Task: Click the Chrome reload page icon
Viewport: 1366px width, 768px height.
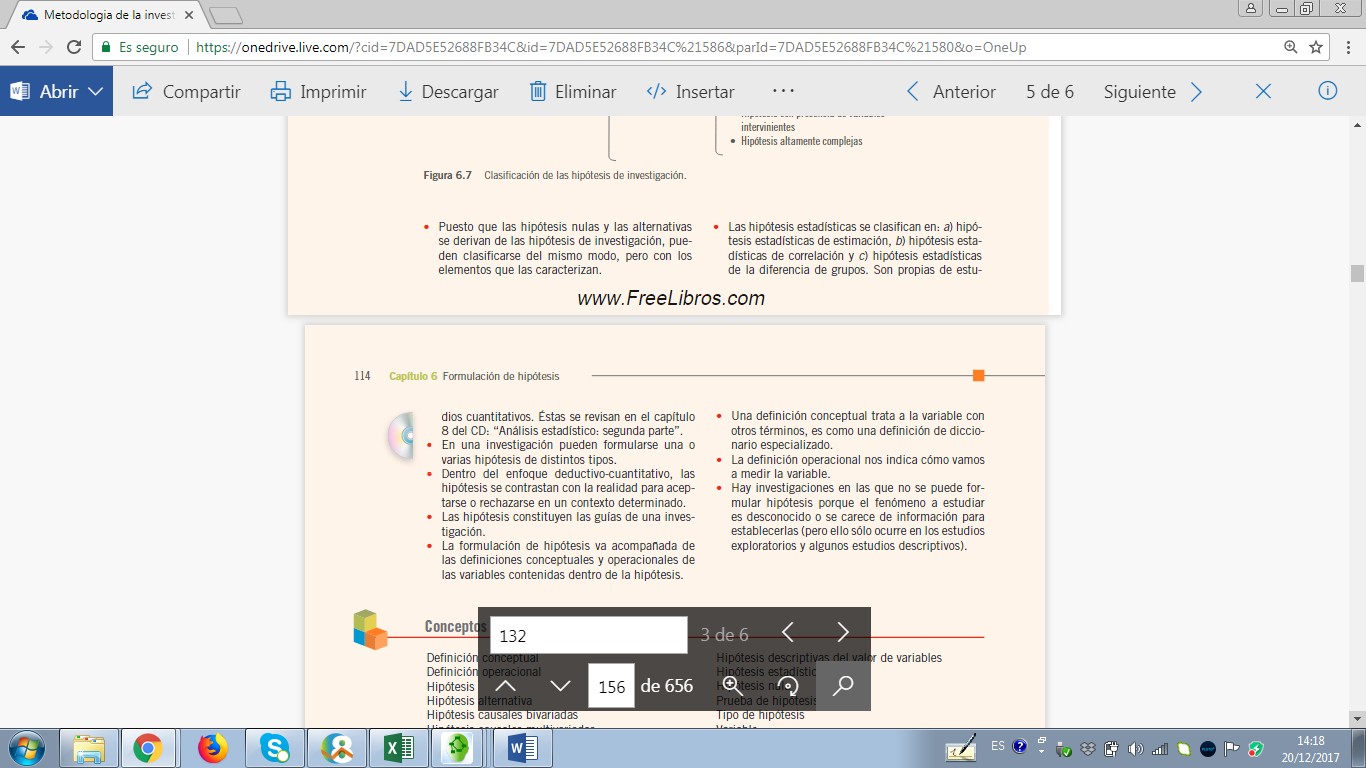Action: (x=74, y=47)
